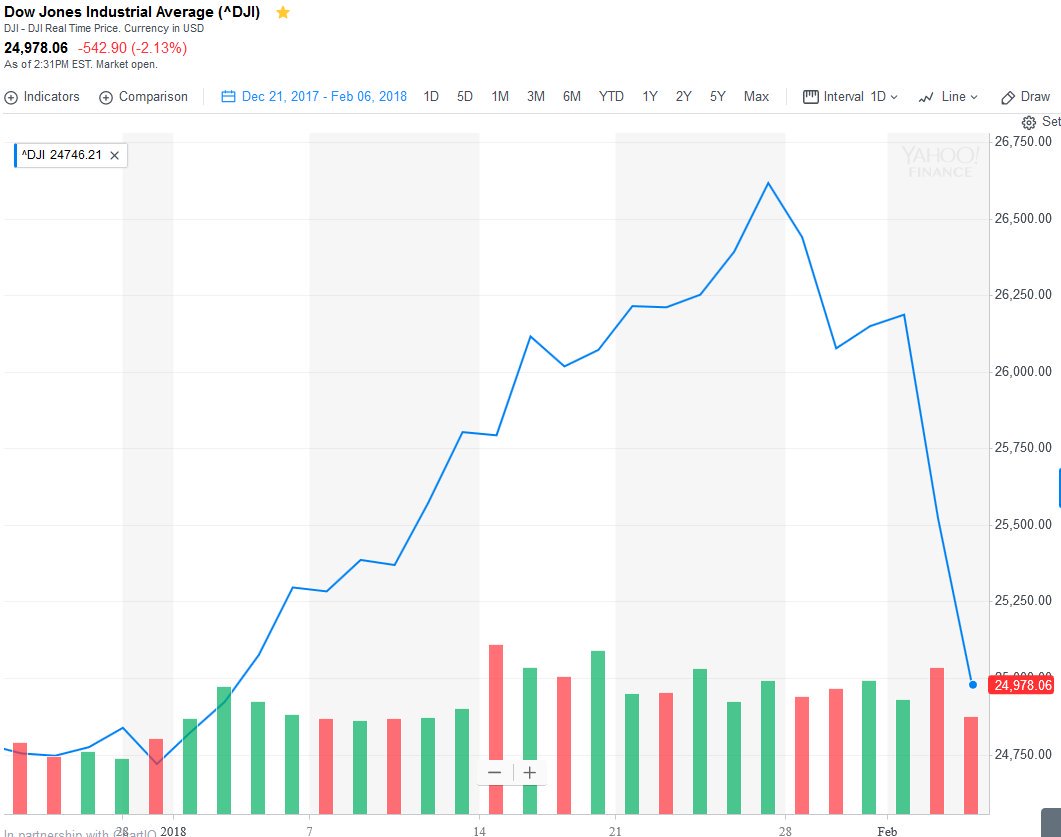The height and width of the screenshot is (837, 1061).
Task: Remove the ^DJI series label
Action: click(114, 156)
